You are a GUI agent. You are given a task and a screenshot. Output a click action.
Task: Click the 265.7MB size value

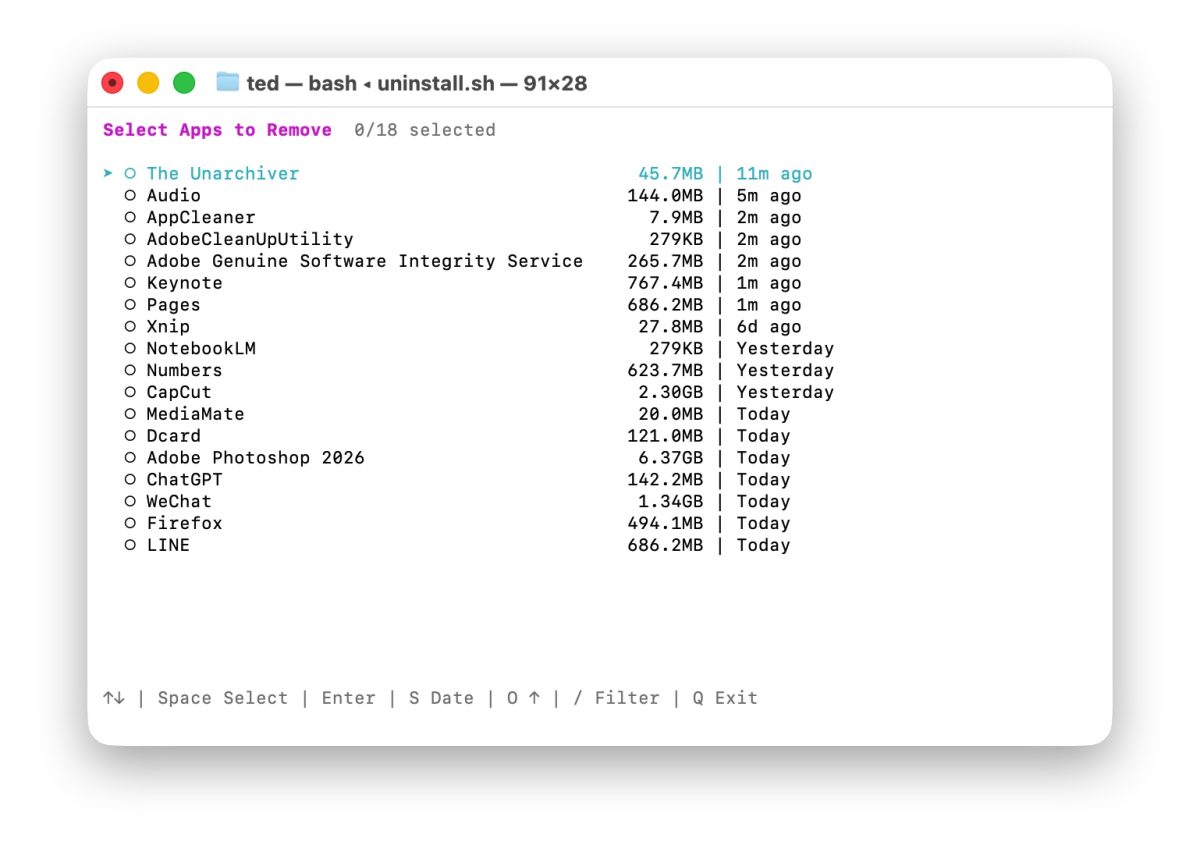pyautogui.click(x=665, y=261)
